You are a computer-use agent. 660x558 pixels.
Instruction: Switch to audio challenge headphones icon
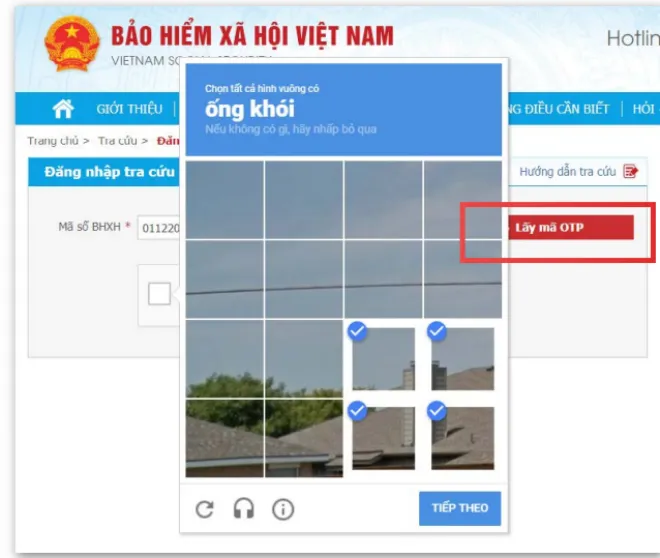pos(244,508)
